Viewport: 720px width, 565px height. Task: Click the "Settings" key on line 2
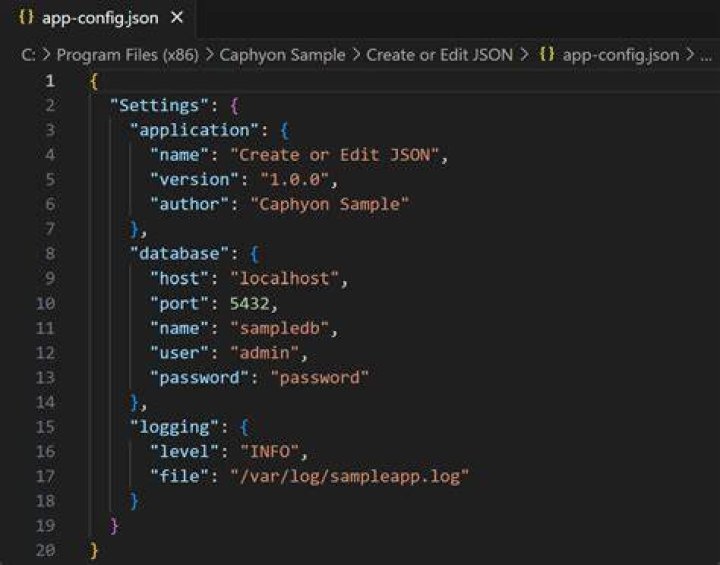pyautogui.click(x=159, y=106)
